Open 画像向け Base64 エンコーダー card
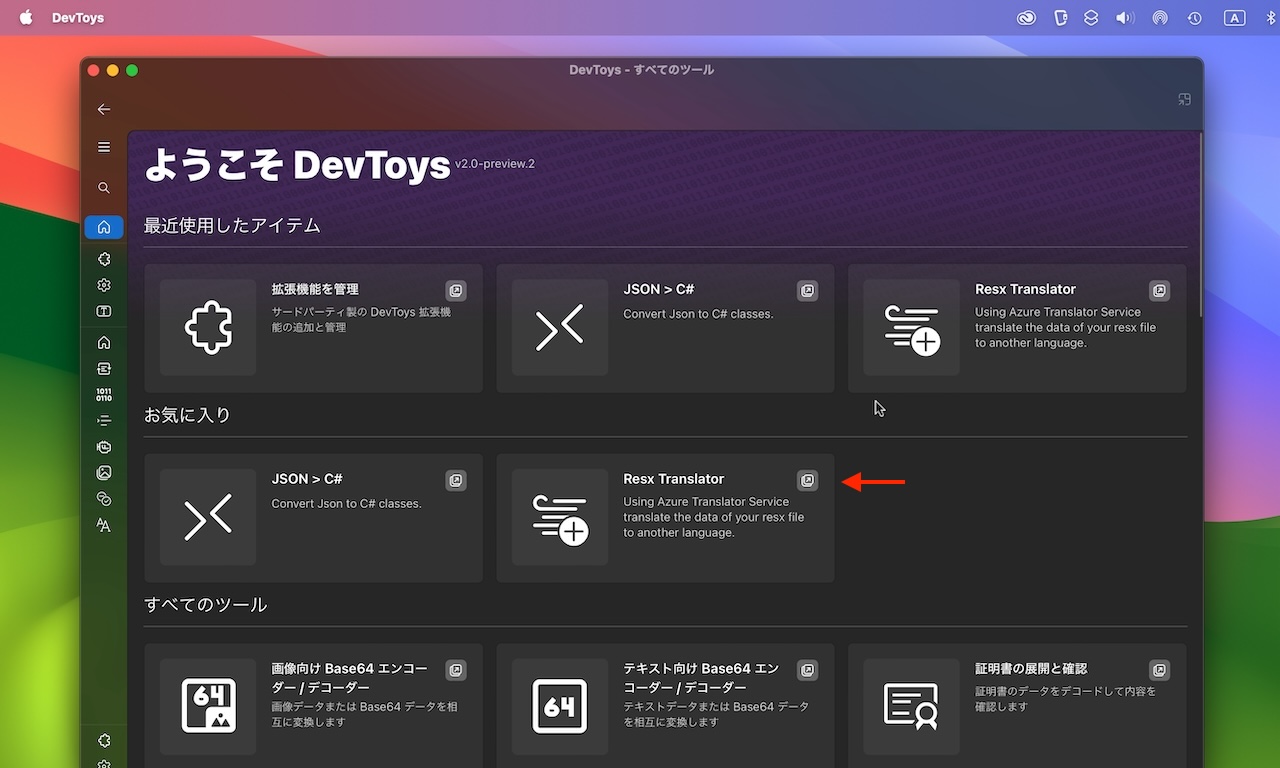Image resolution: width=1280 pixels, height=768 pixels. [x=314, y=706]
